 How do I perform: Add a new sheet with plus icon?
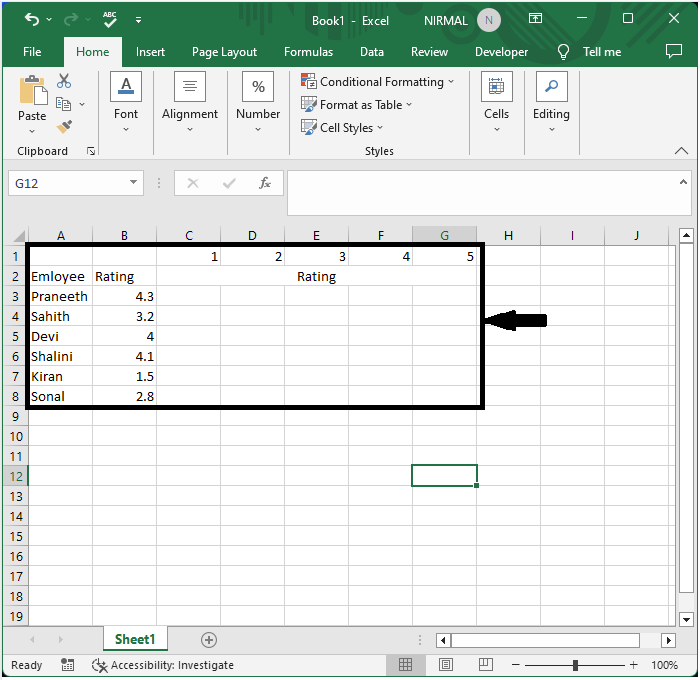coord(208,640)
